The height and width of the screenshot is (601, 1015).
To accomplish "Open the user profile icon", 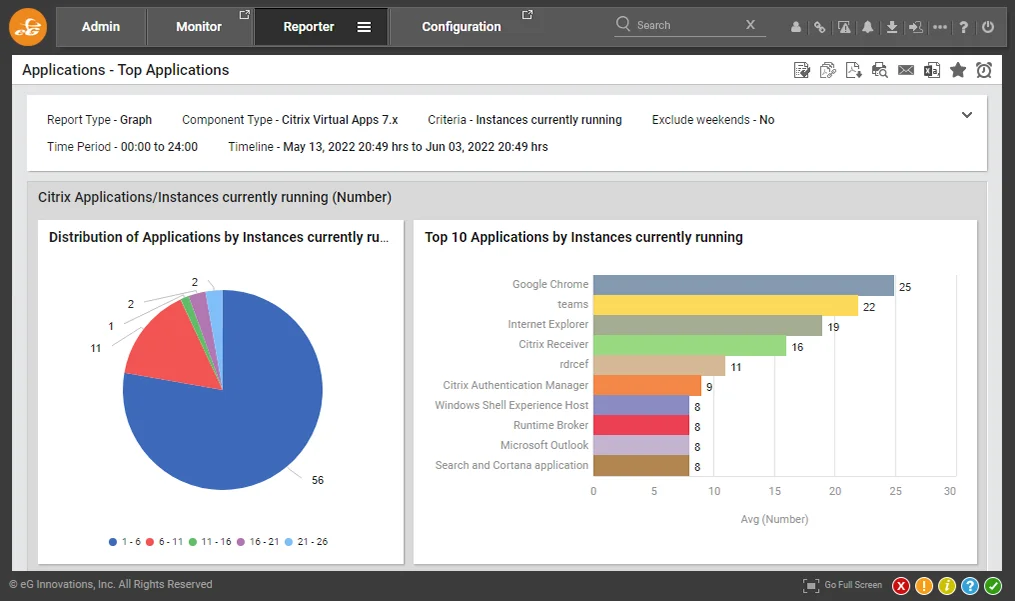I will coord(796,27).
